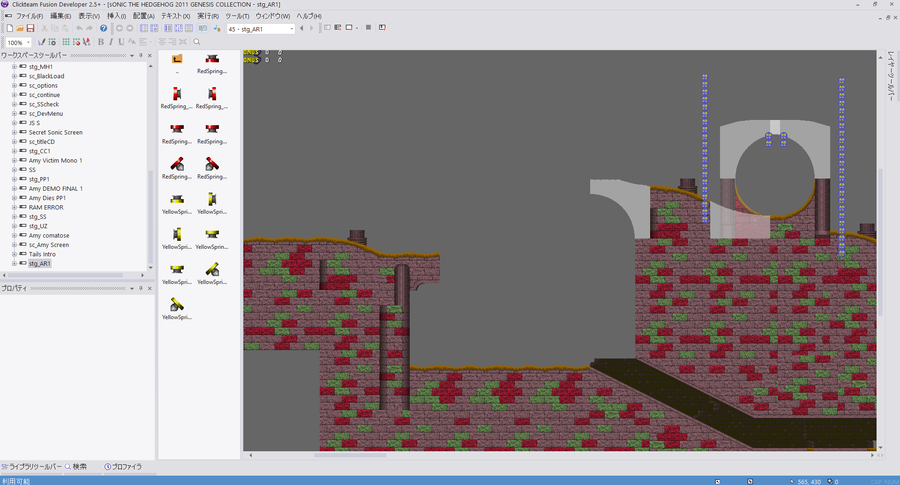This screenshot has width=900, height=485.
Task: Expand the Secret Sonic Screen node
Action: coord(14,132)
